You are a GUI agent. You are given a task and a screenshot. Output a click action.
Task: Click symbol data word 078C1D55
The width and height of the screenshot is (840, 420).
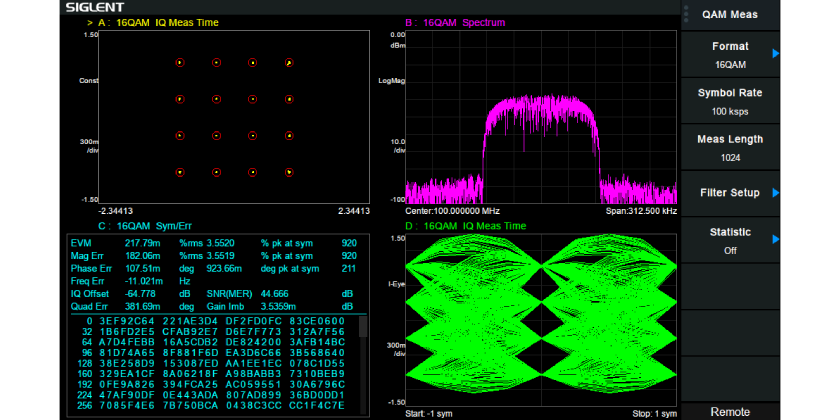pos(317,363)
